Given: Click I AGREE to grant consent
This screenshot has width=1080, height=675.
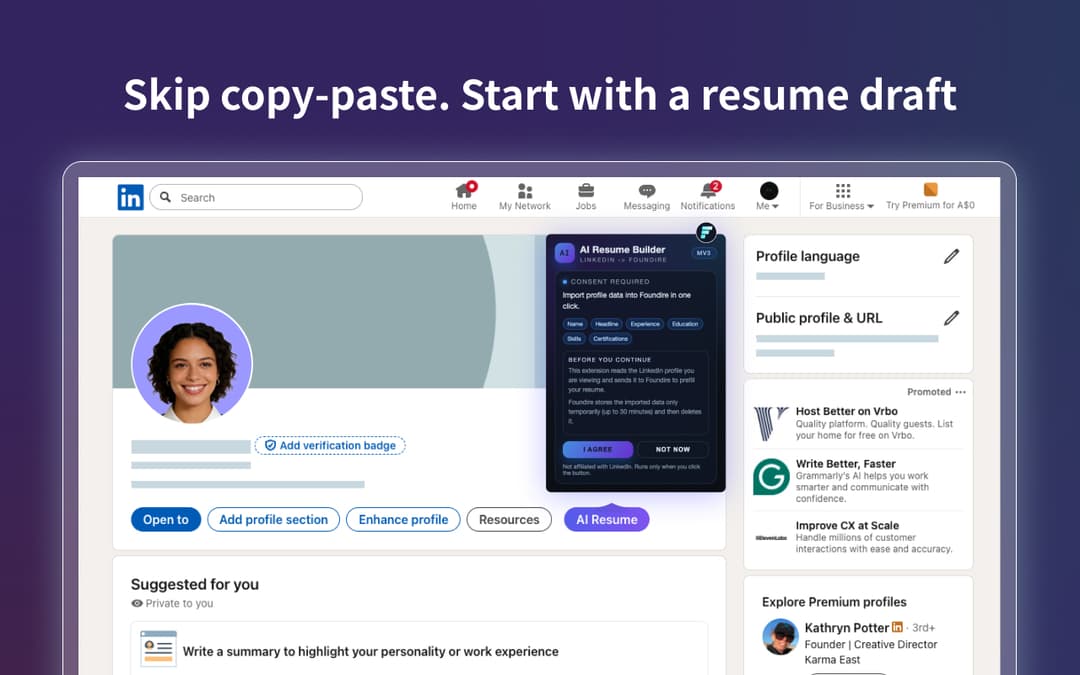Looking at the screenshot, I should click(x=597, y=449).
